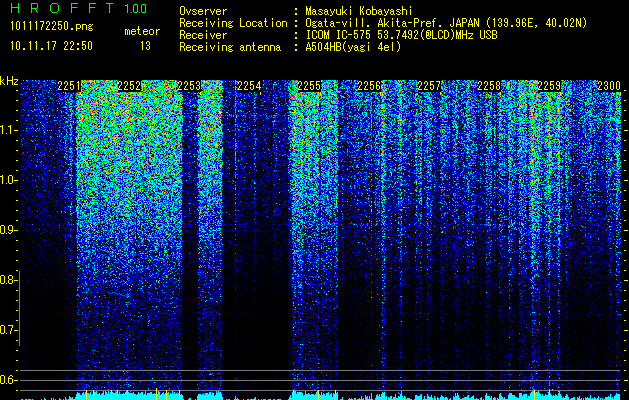Select the 2254 time marker
This screenshot has height=400, width=629.
[249, 86]
